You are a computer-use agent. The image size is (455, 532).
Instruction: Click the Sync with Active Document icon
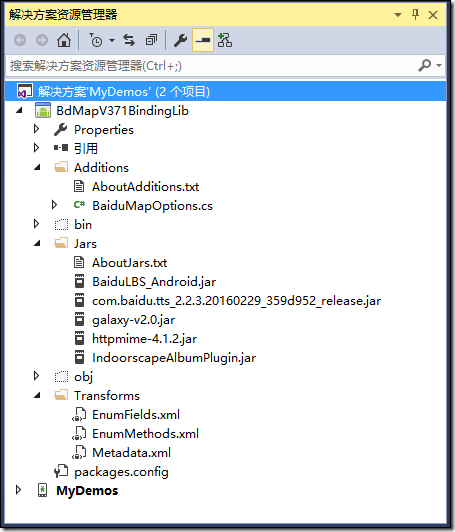[129, 40]
